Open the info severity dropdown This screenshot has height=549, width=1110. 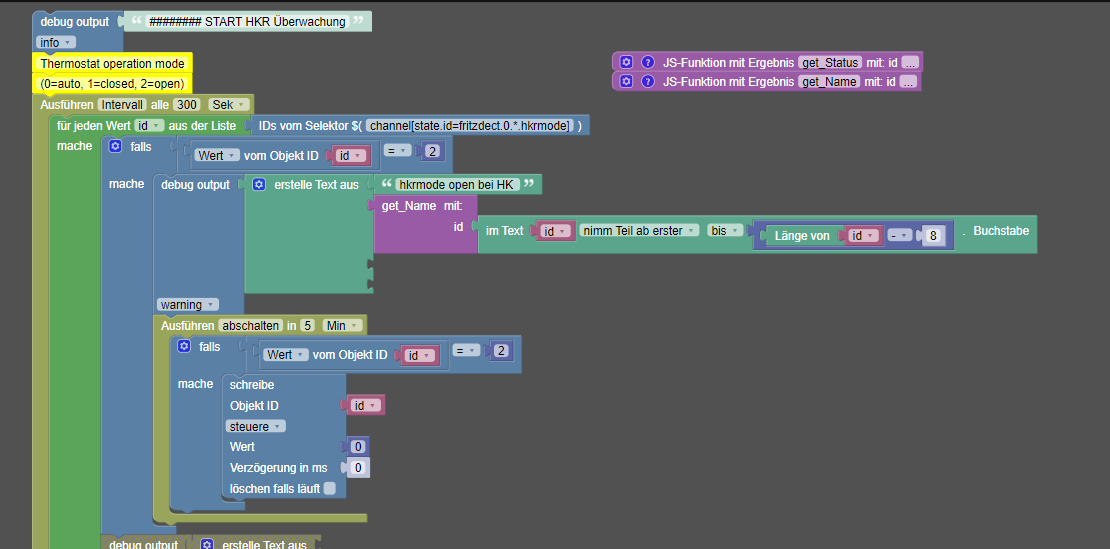click(x=57, y=42)
